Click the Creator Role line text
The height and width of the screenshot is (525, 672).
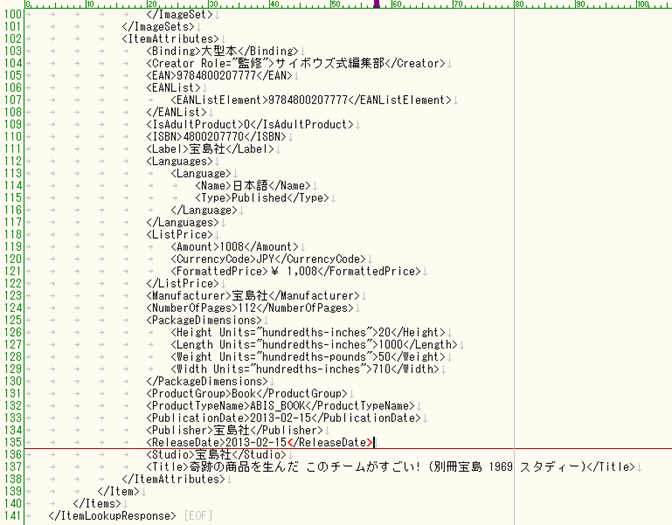point(296,63)
